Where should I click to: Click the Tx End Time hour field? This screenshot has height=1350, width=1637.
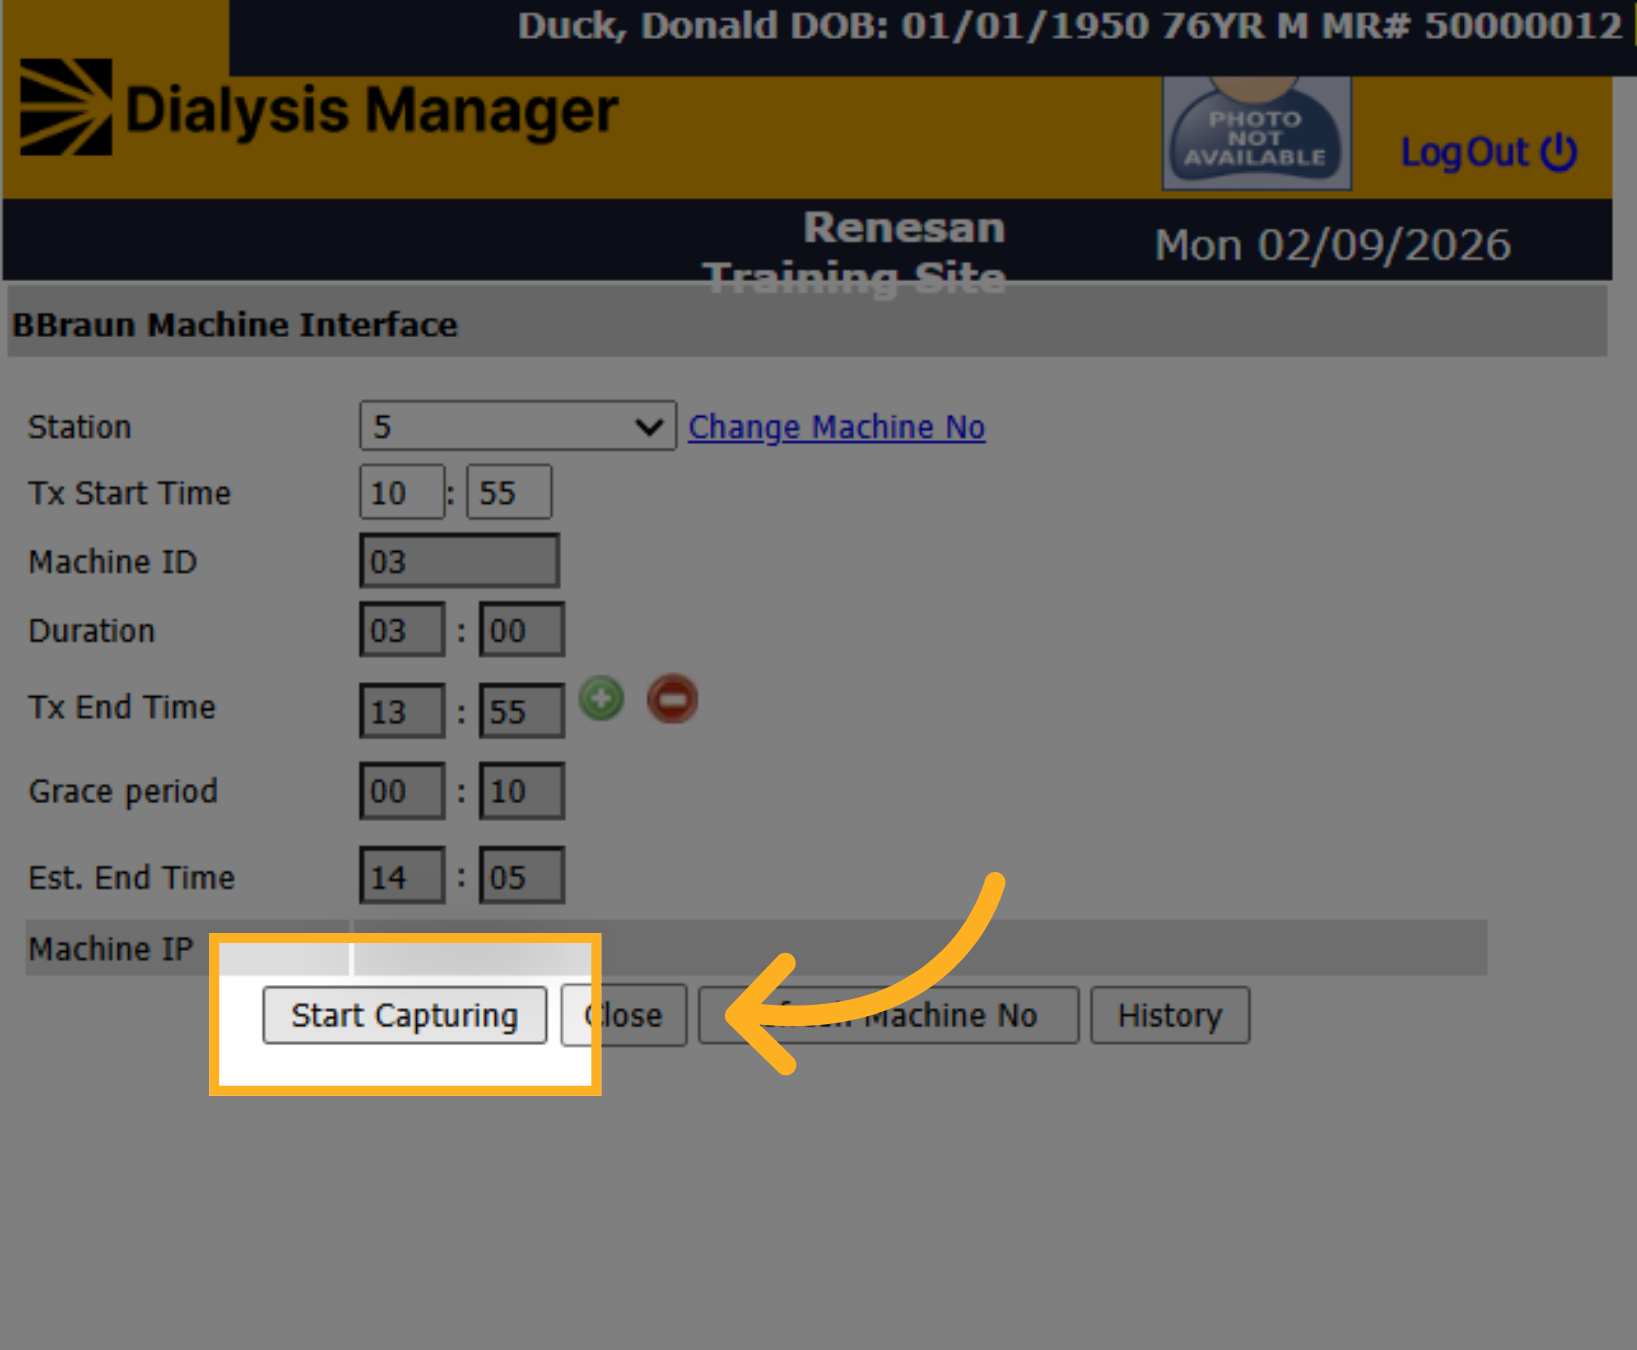point(402,711)
